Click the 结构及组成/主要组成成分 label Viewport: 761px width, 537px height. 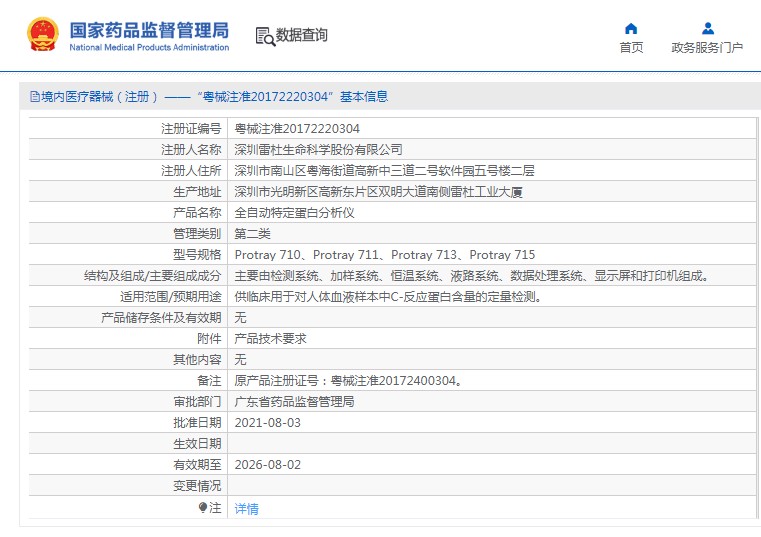click(152, 276)
